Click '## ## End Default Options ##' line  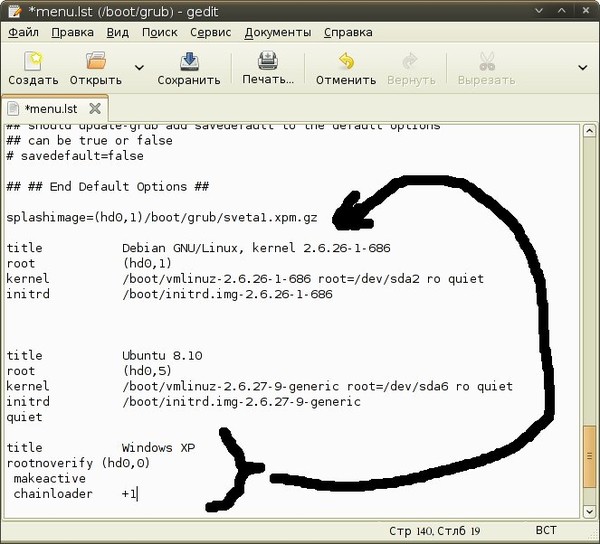click(108, 187)
